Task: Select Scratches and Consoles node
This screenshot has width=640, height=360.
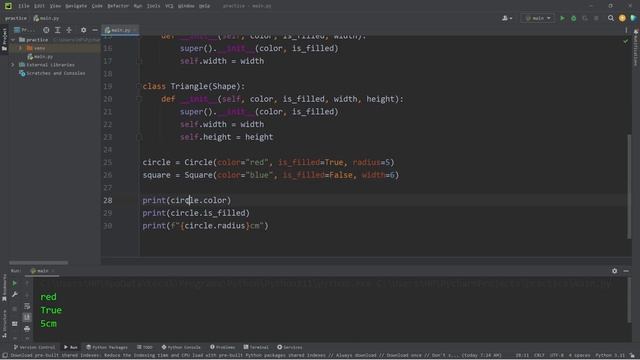Action: [x=52, y=73]
